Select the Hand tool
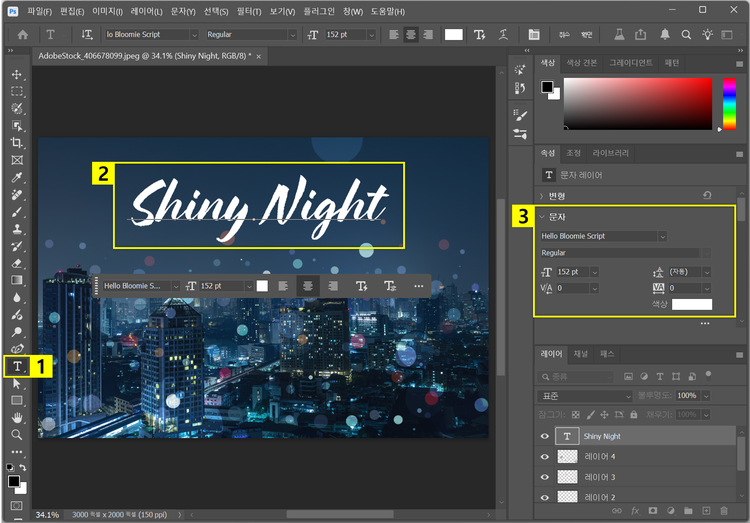Screen dimensions: 750x523 (17, 418)
